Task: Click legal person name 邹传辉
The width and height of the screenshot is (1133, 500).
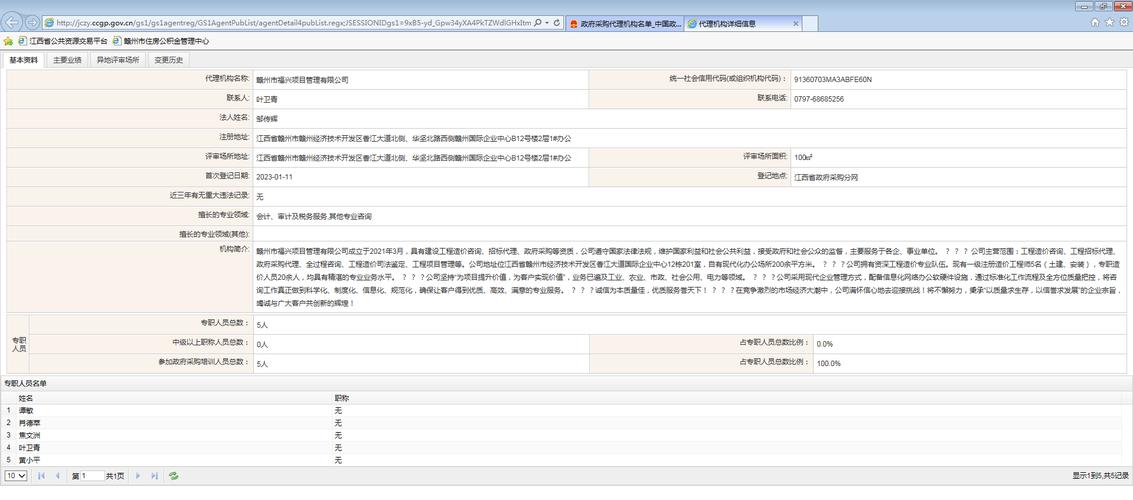Action: tap(267, 118)
